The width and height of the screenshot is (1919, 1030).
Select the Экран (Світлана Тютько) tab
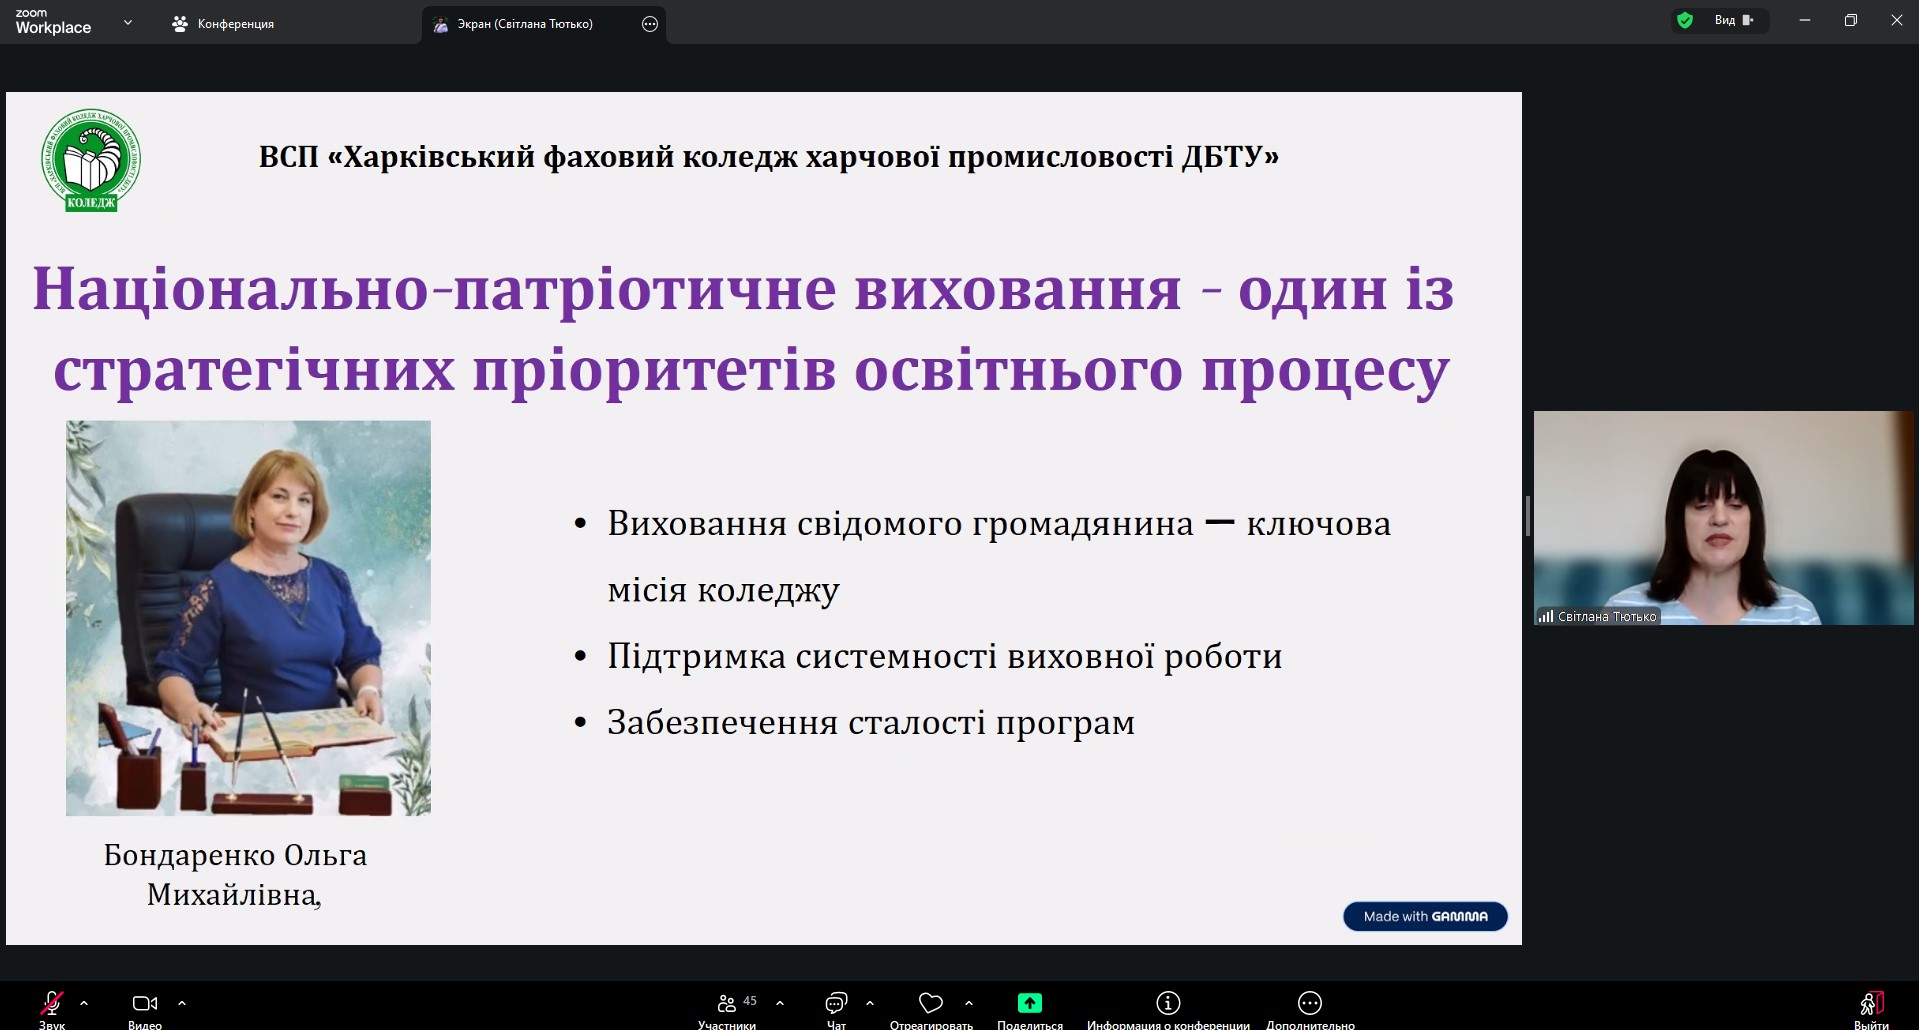click(x=525, y=24)
